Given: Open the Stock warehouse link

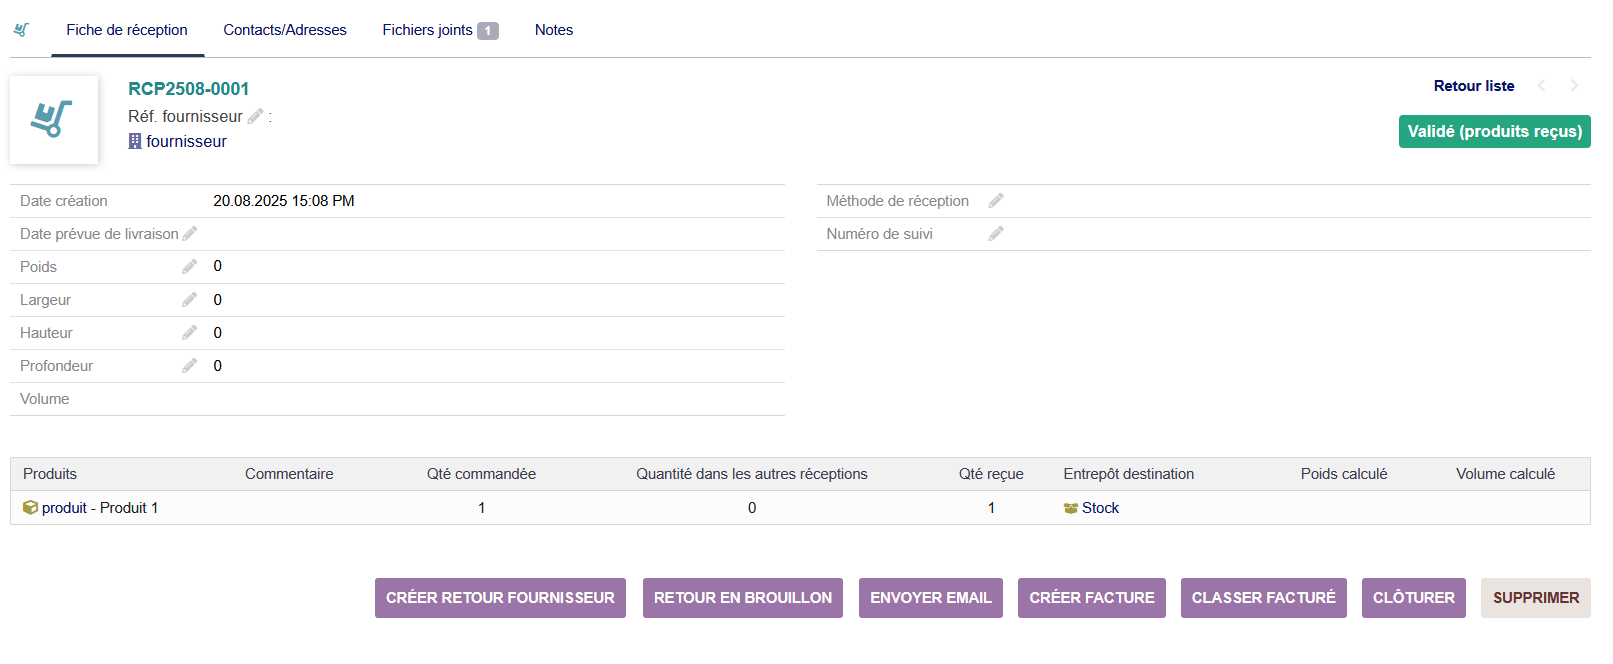Looking at the screenshot, I should (1100, 508).
